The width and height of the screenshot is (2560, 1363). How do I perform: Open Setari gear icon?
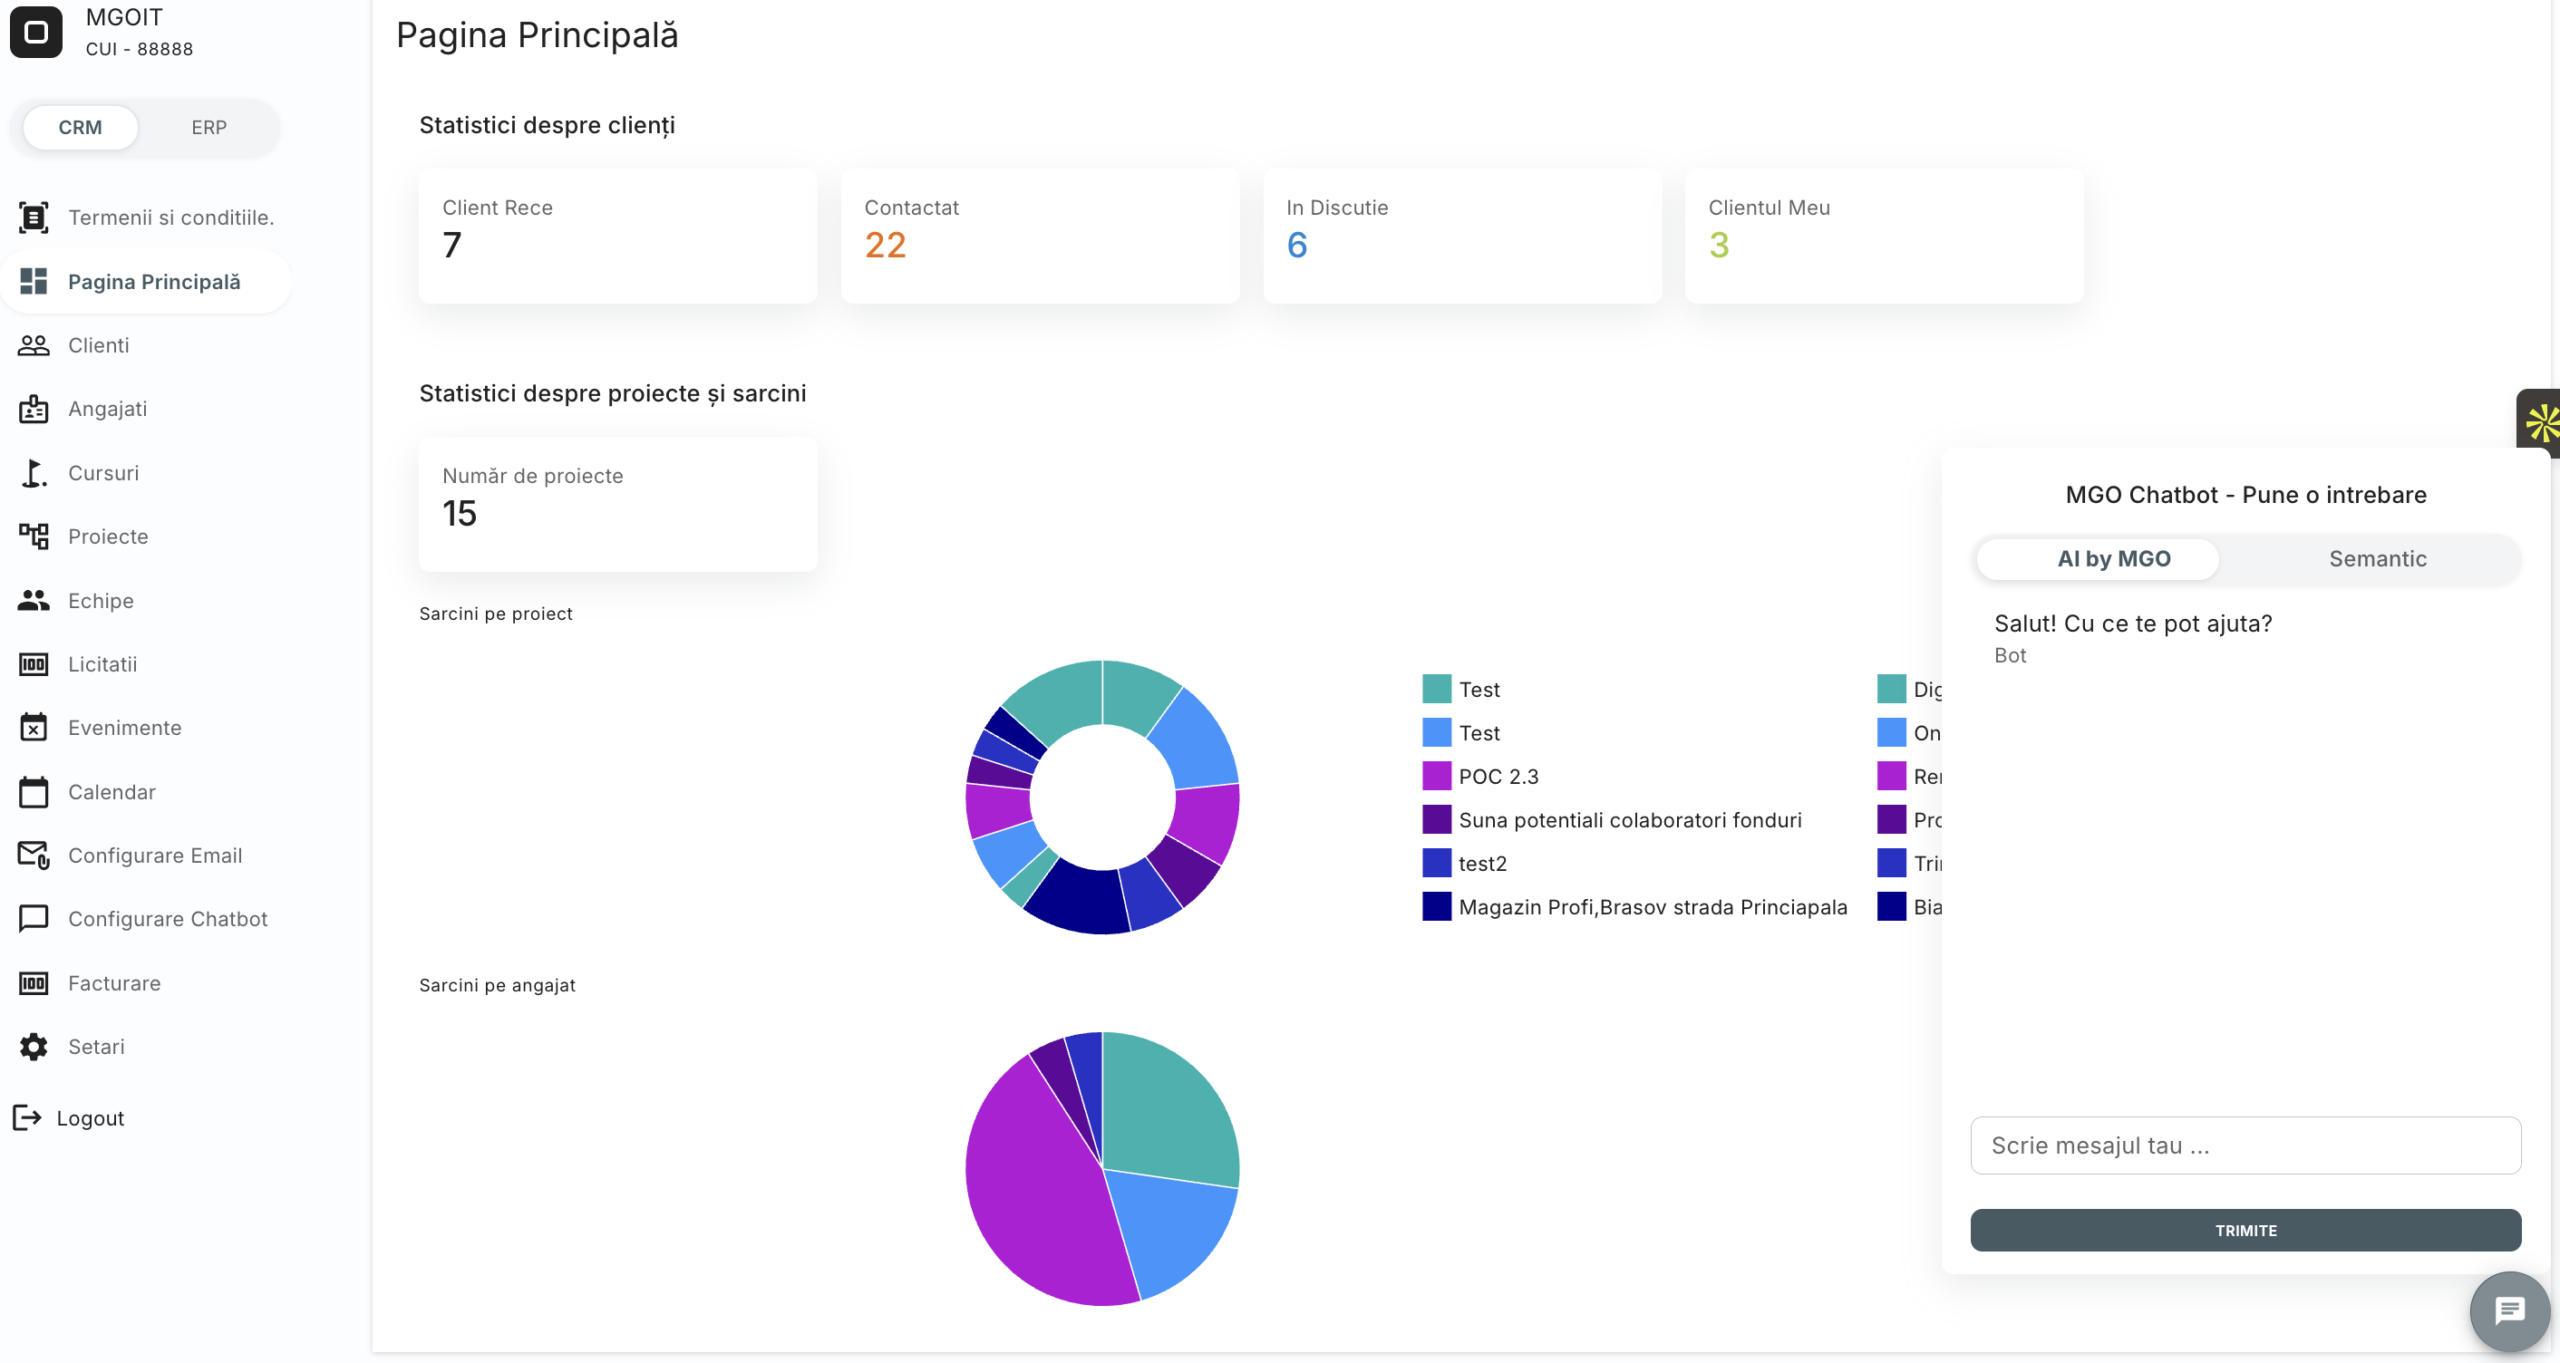pyautogui.click(x=33, y=1046)
